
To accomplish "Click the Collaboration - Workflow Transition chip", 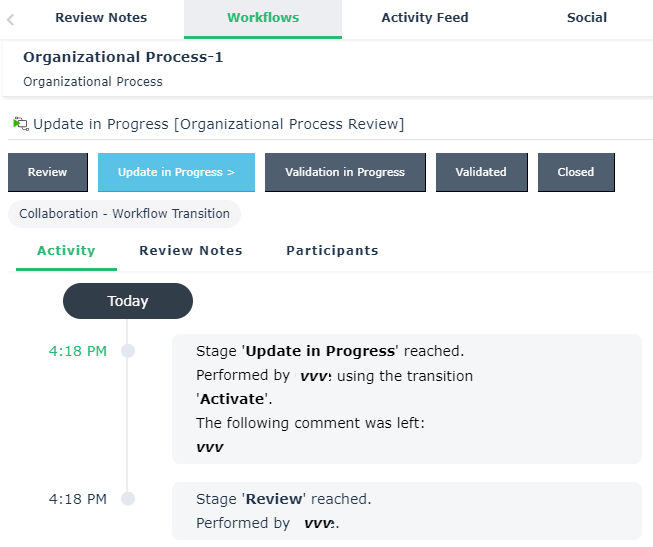I will [124, 214].
